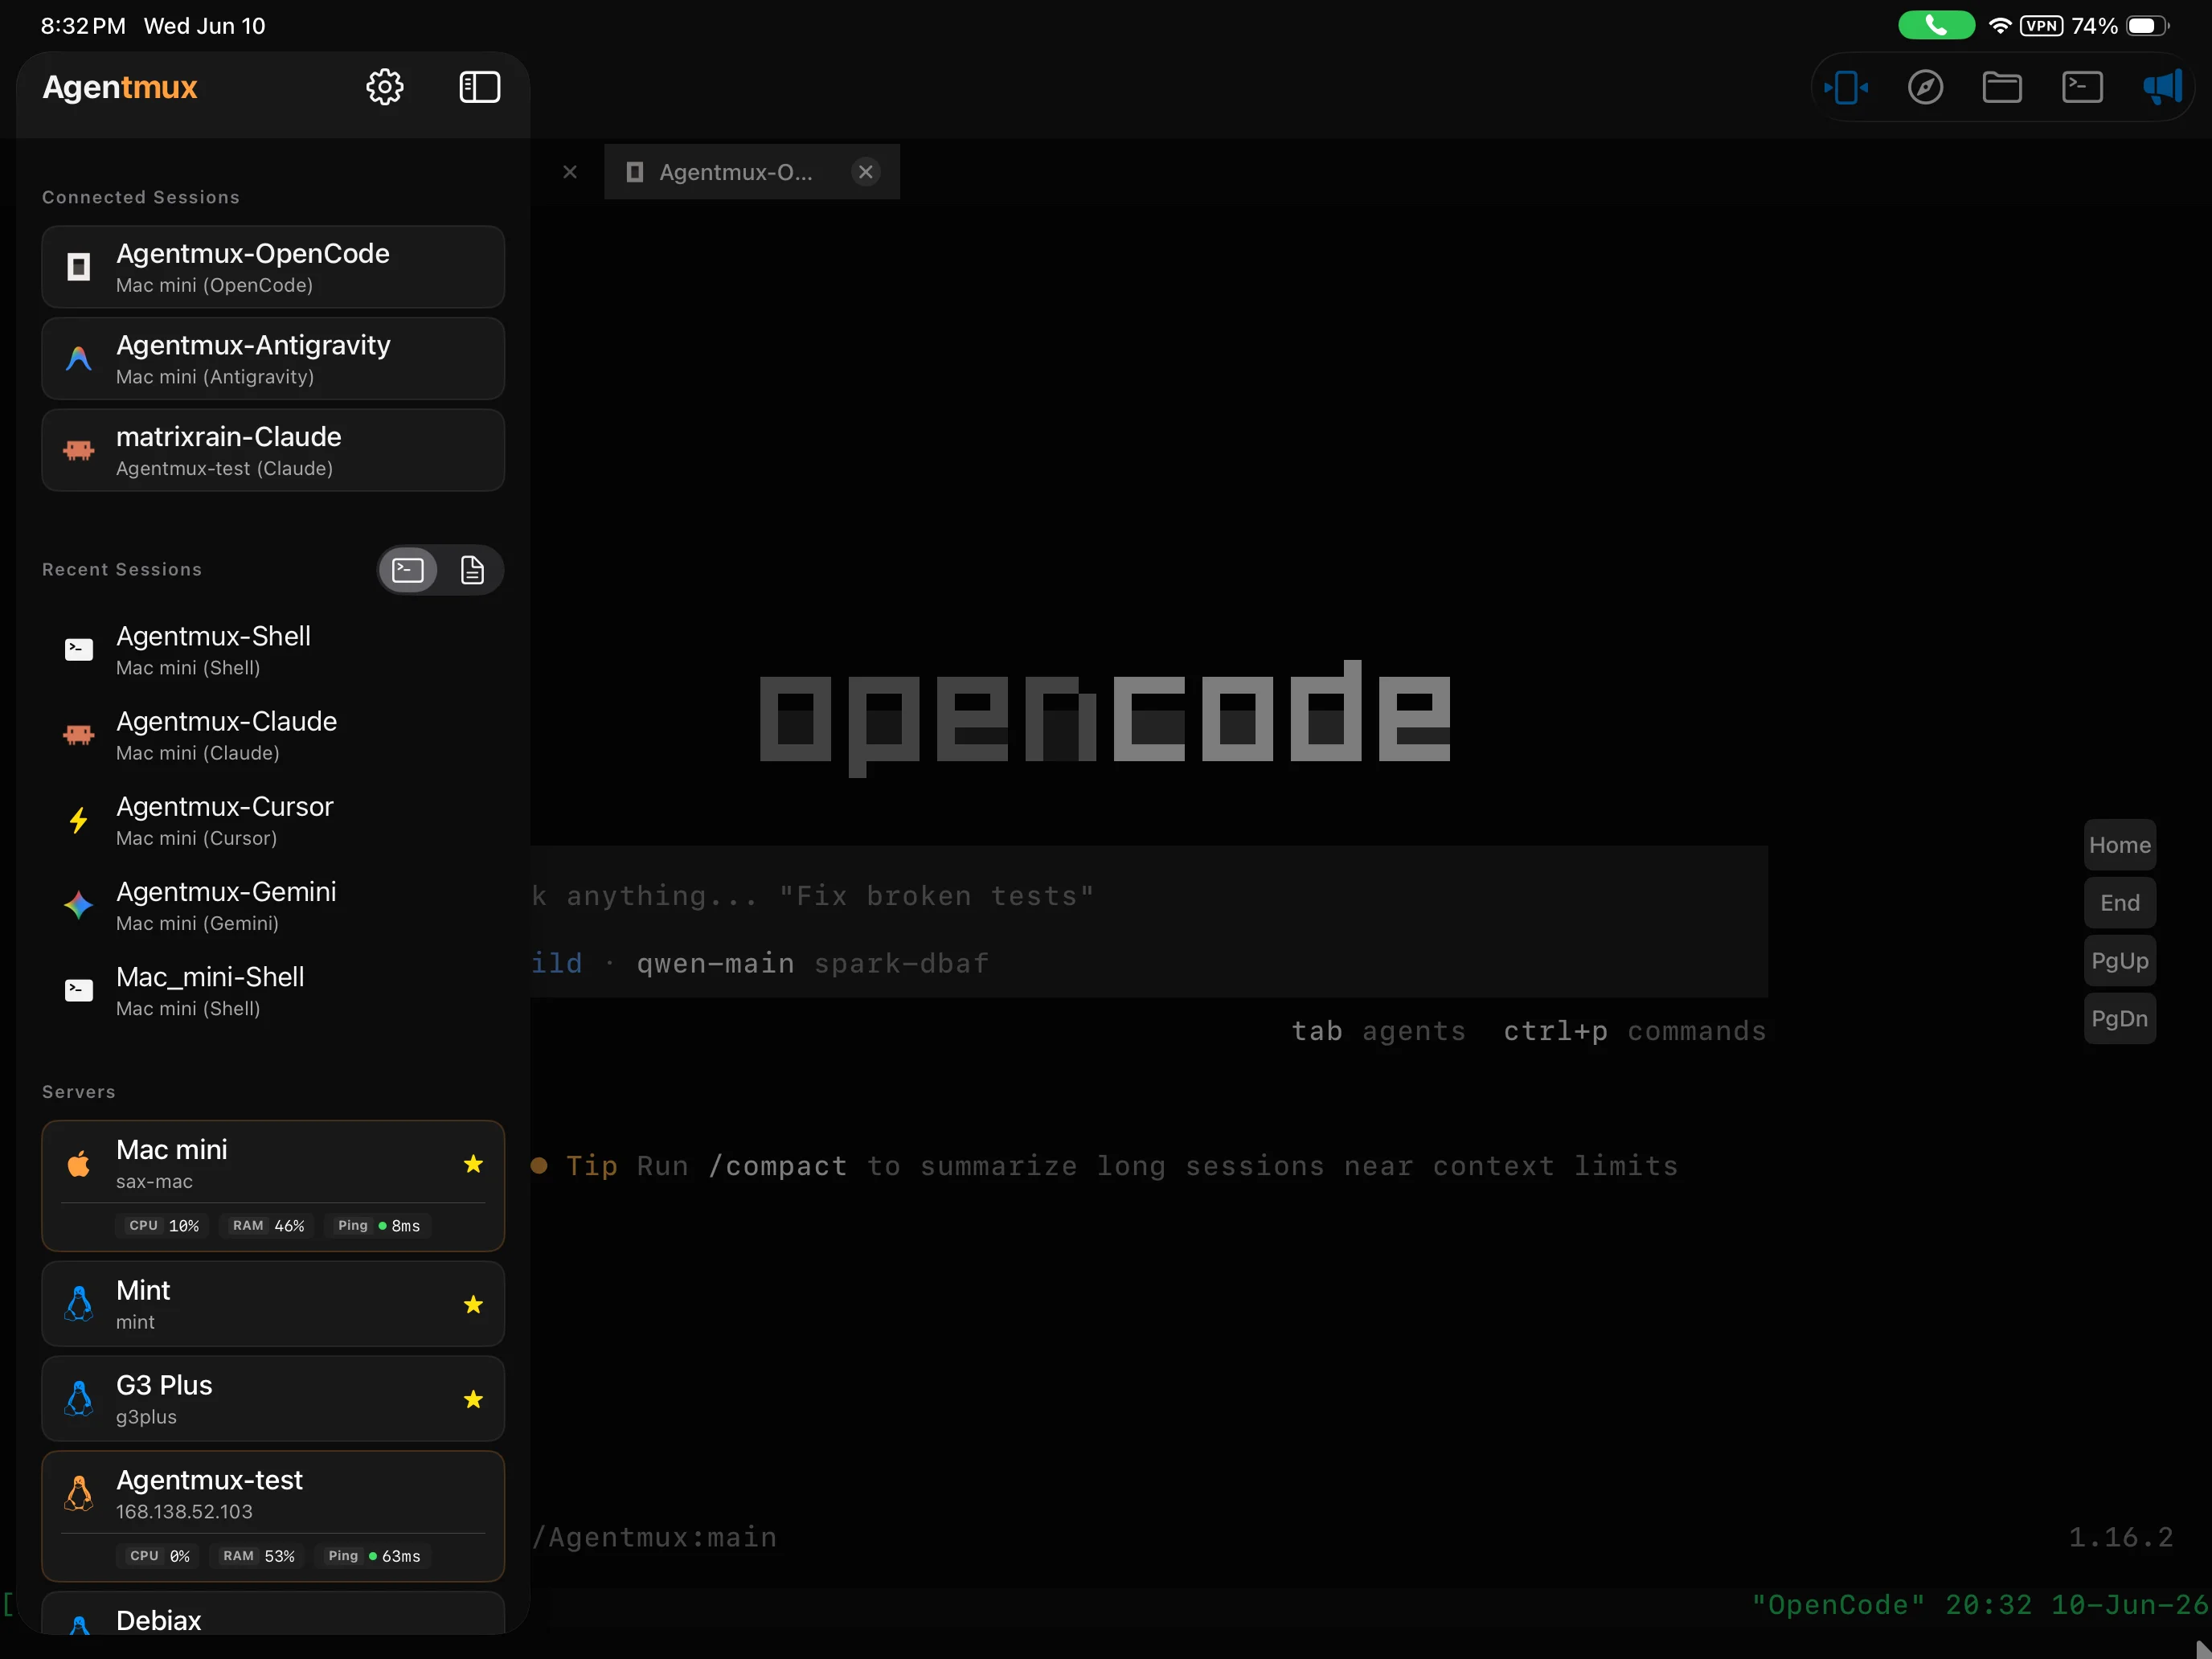Click the VPN status indicator

2041,26
